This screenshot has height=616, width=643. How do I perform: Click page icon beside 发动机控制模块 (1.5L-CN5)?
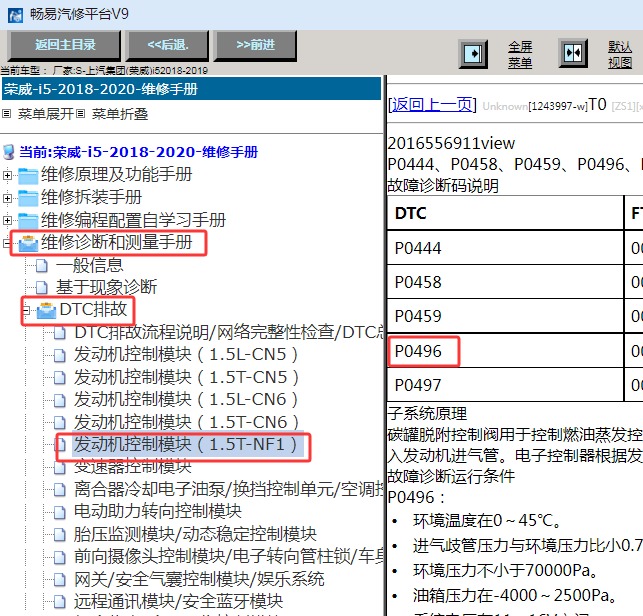click(x=59, y=356)
